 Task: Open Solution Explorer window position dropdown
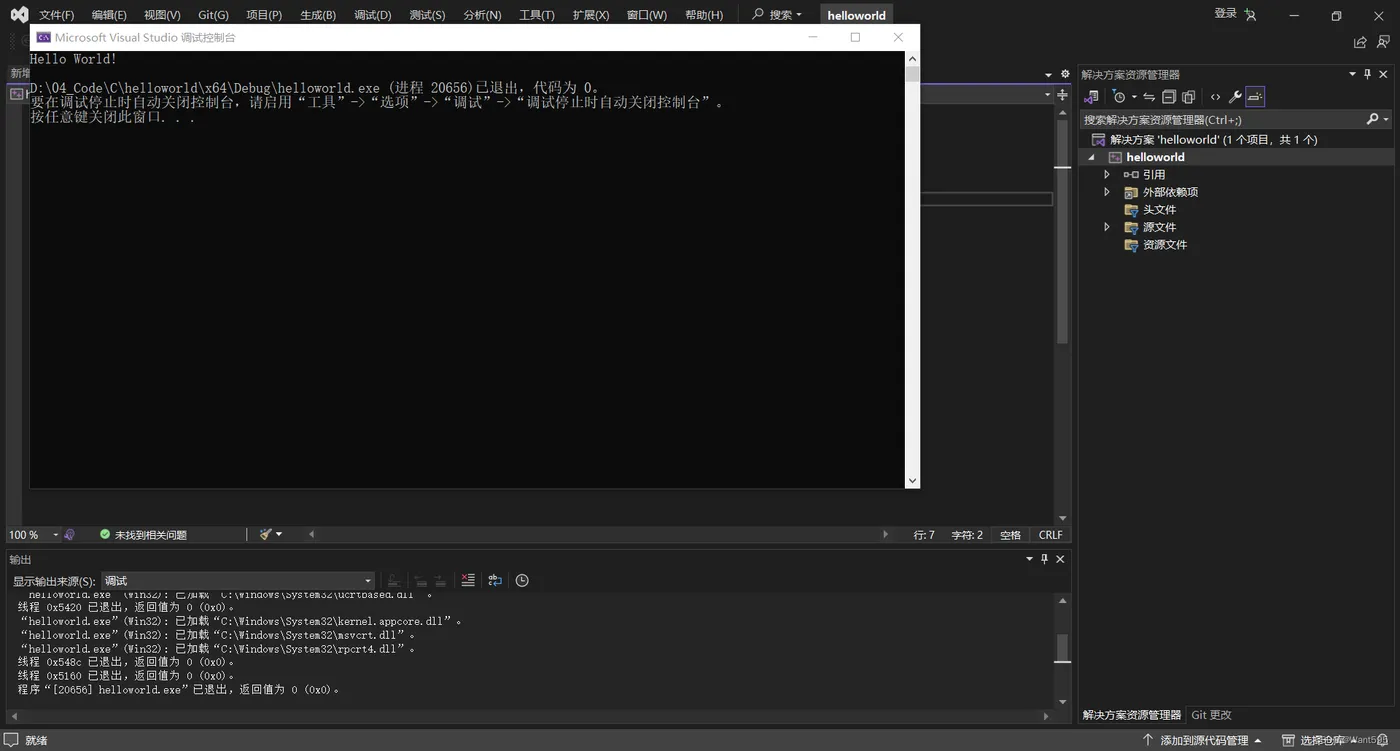(1352, 74)
